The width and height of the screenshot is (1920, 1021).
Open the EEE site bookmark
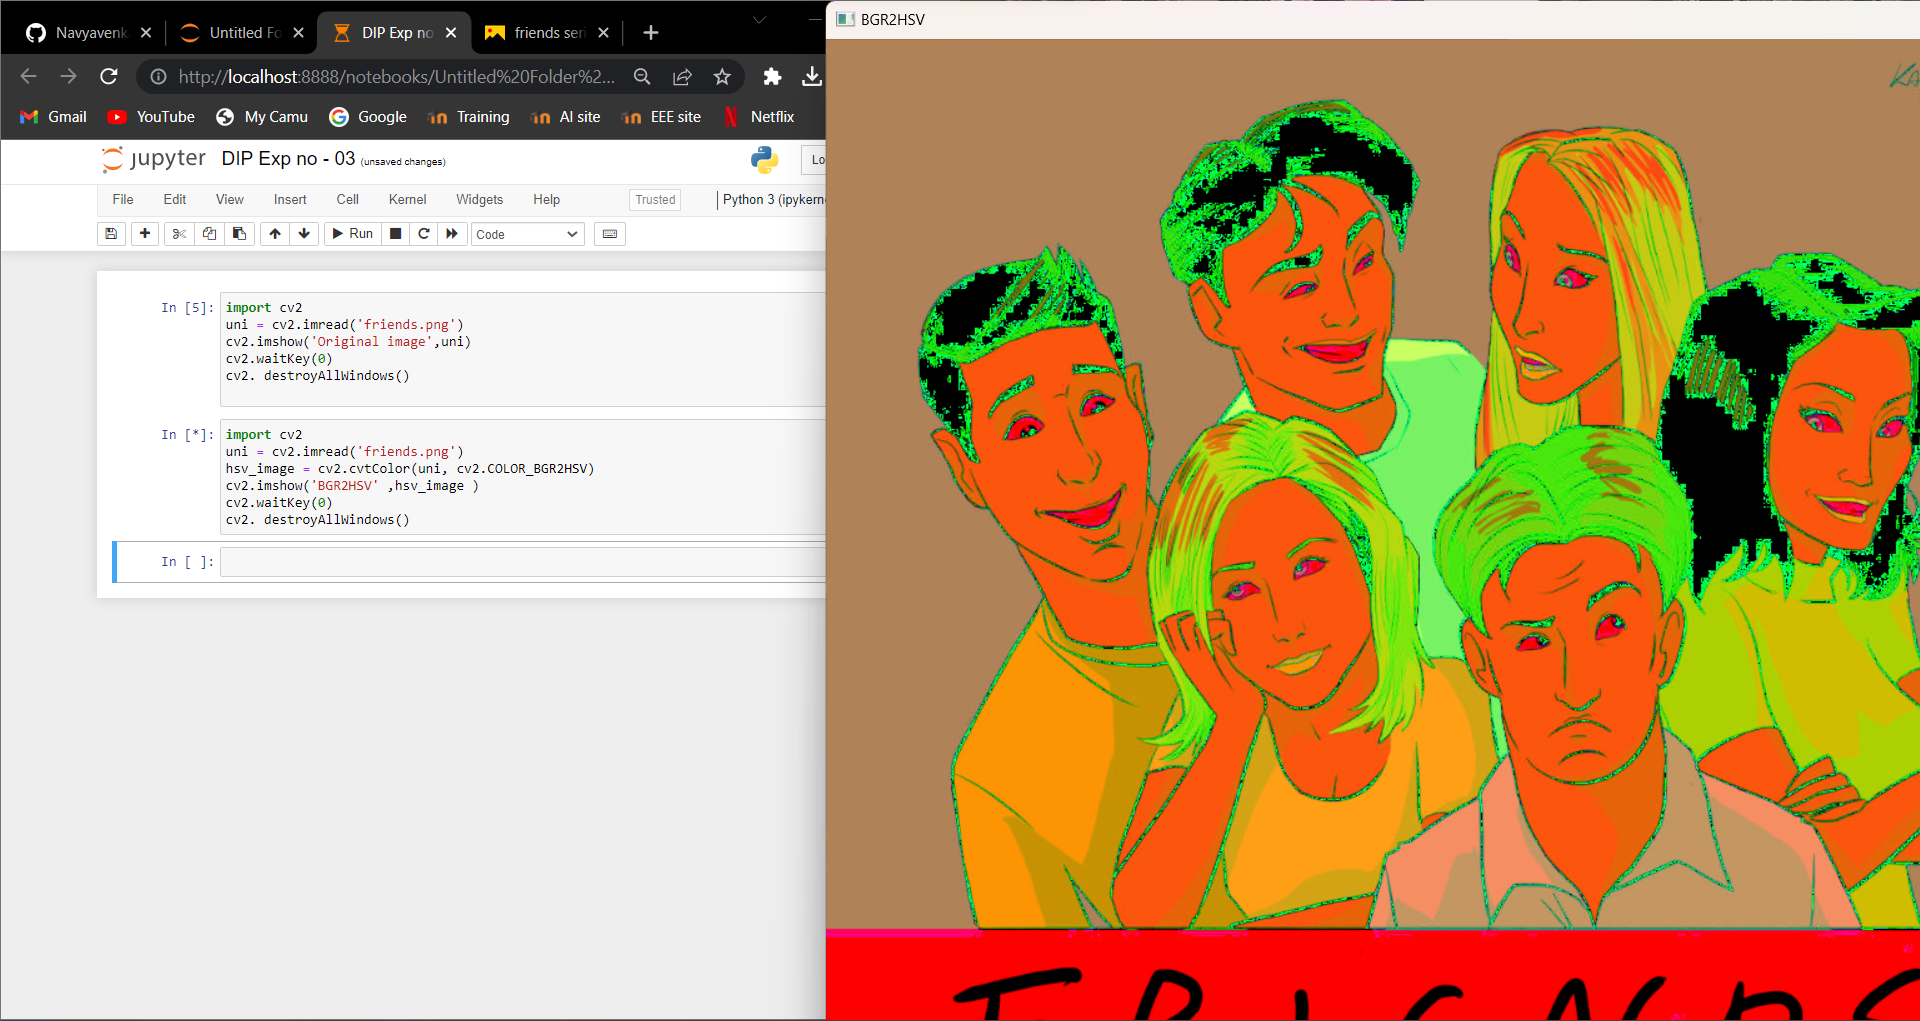click(662, 117)
